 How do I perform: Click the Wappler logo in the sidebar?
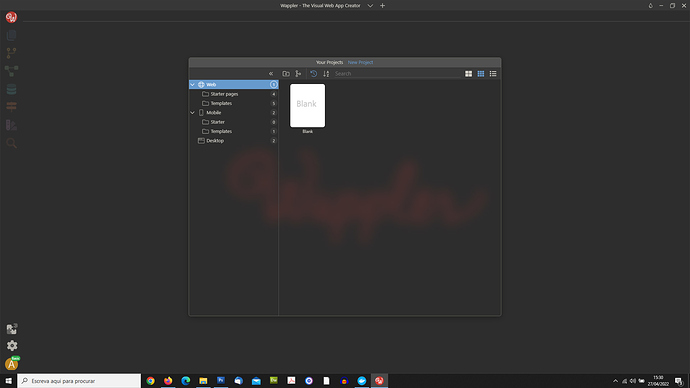coord(11,17)
